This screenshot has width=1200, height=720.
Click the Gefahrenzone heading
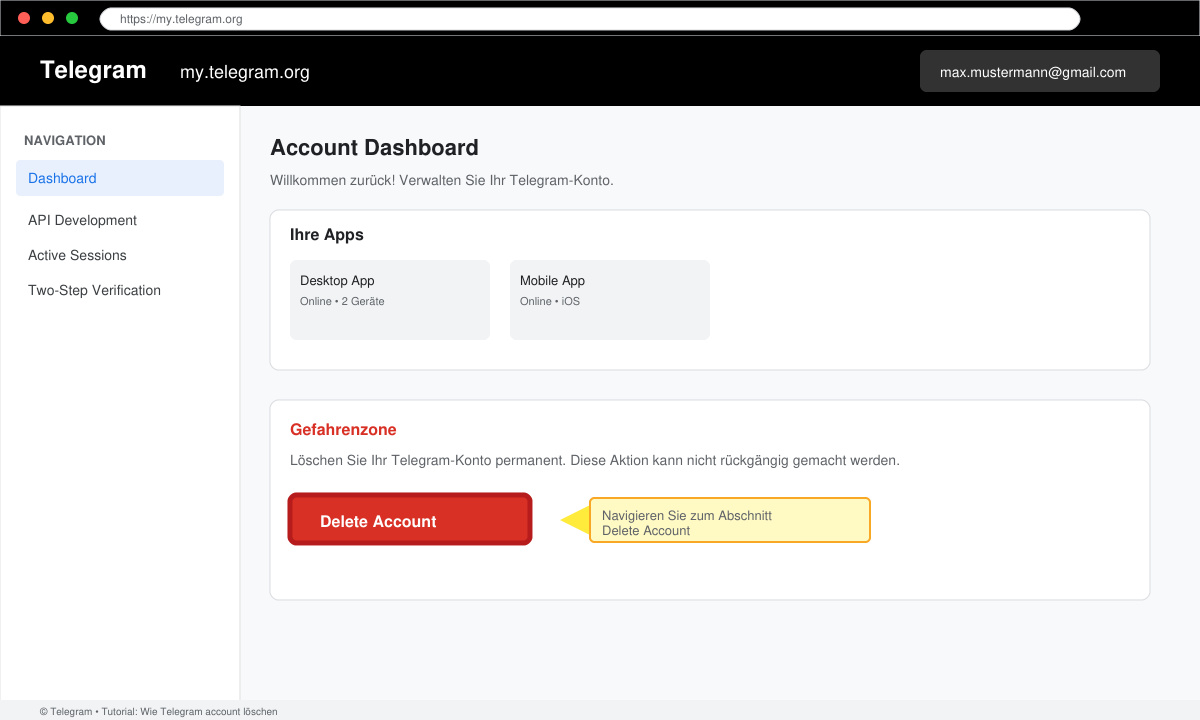343,430
